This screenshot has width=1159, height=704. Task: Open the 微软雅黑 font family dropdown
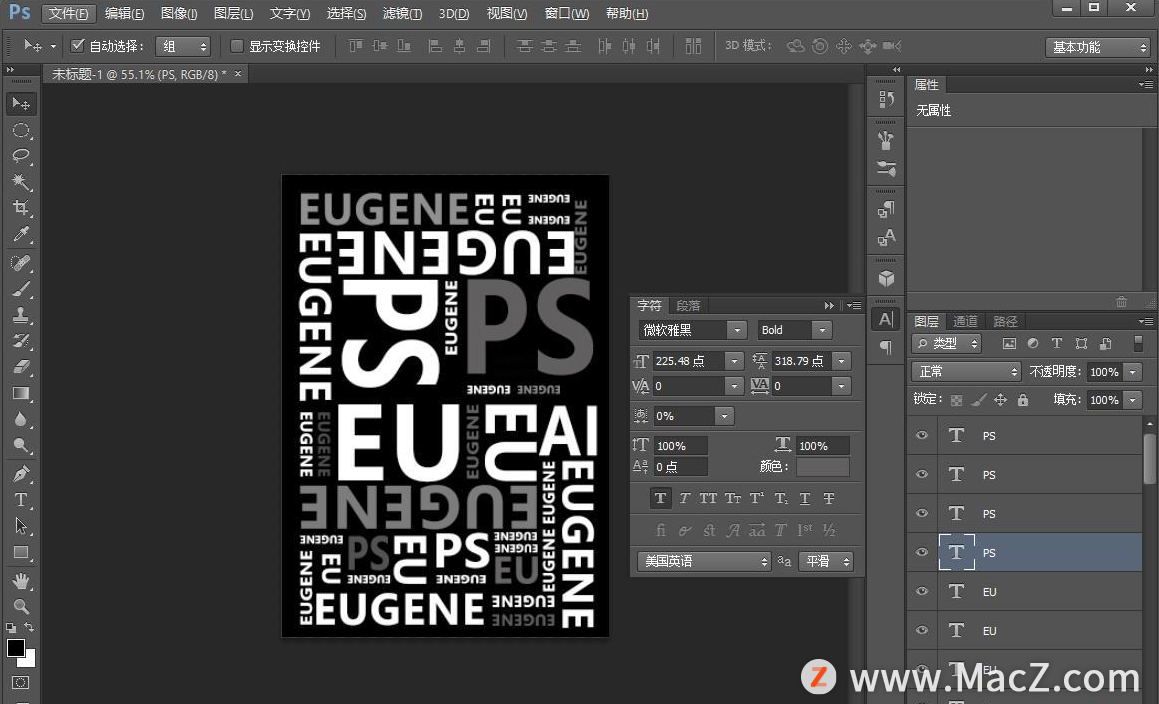[736, 330]
